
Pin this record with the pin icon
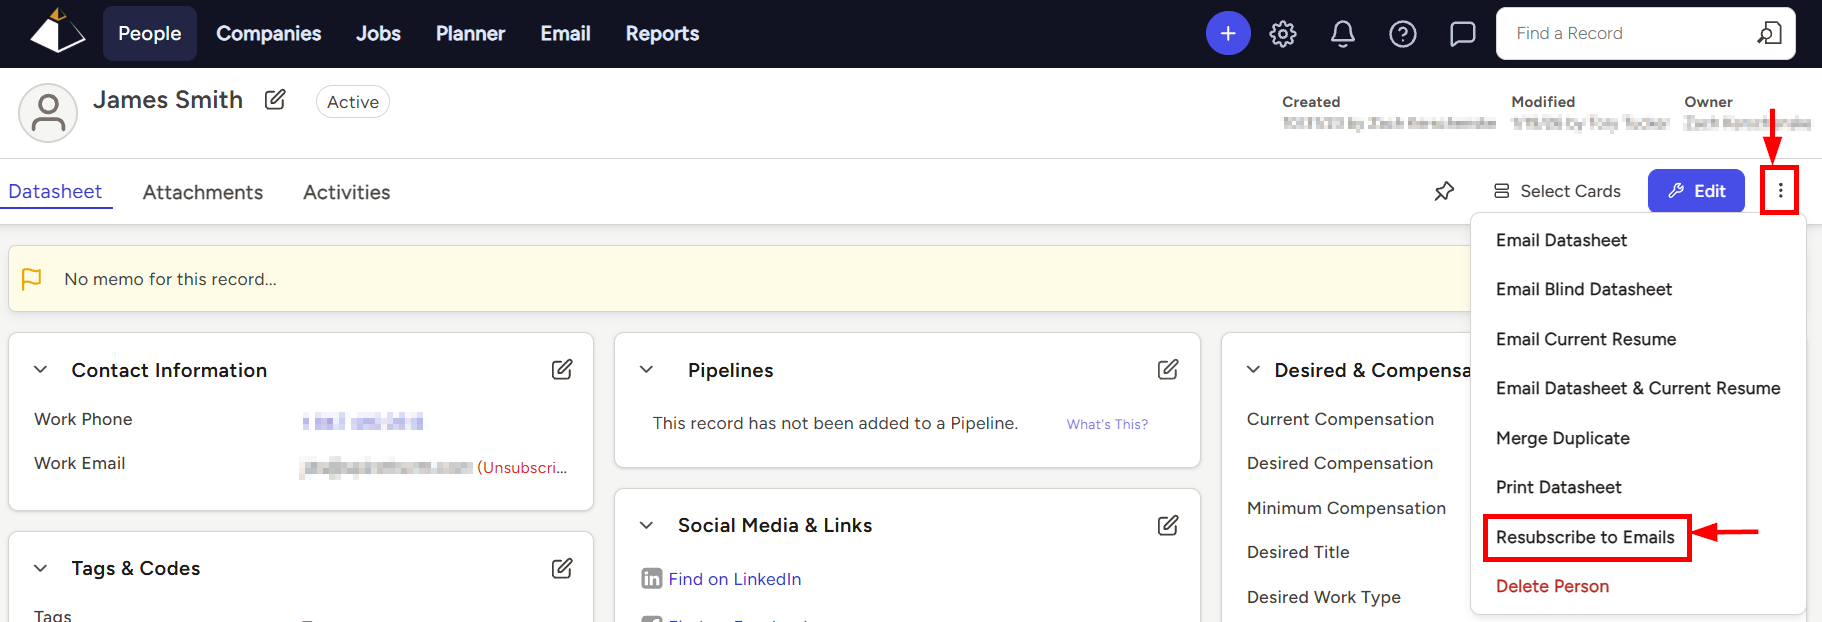[x=1444, y=191]
